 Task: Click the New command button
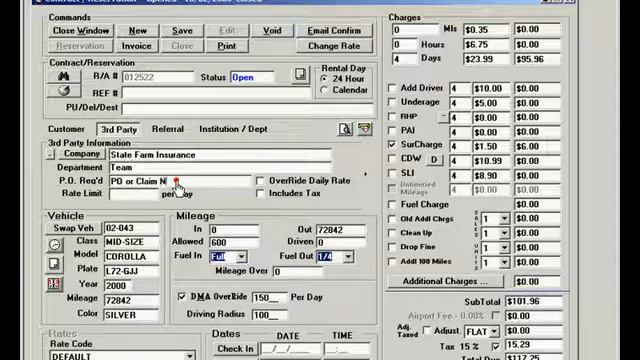click(x=138, y=31)
